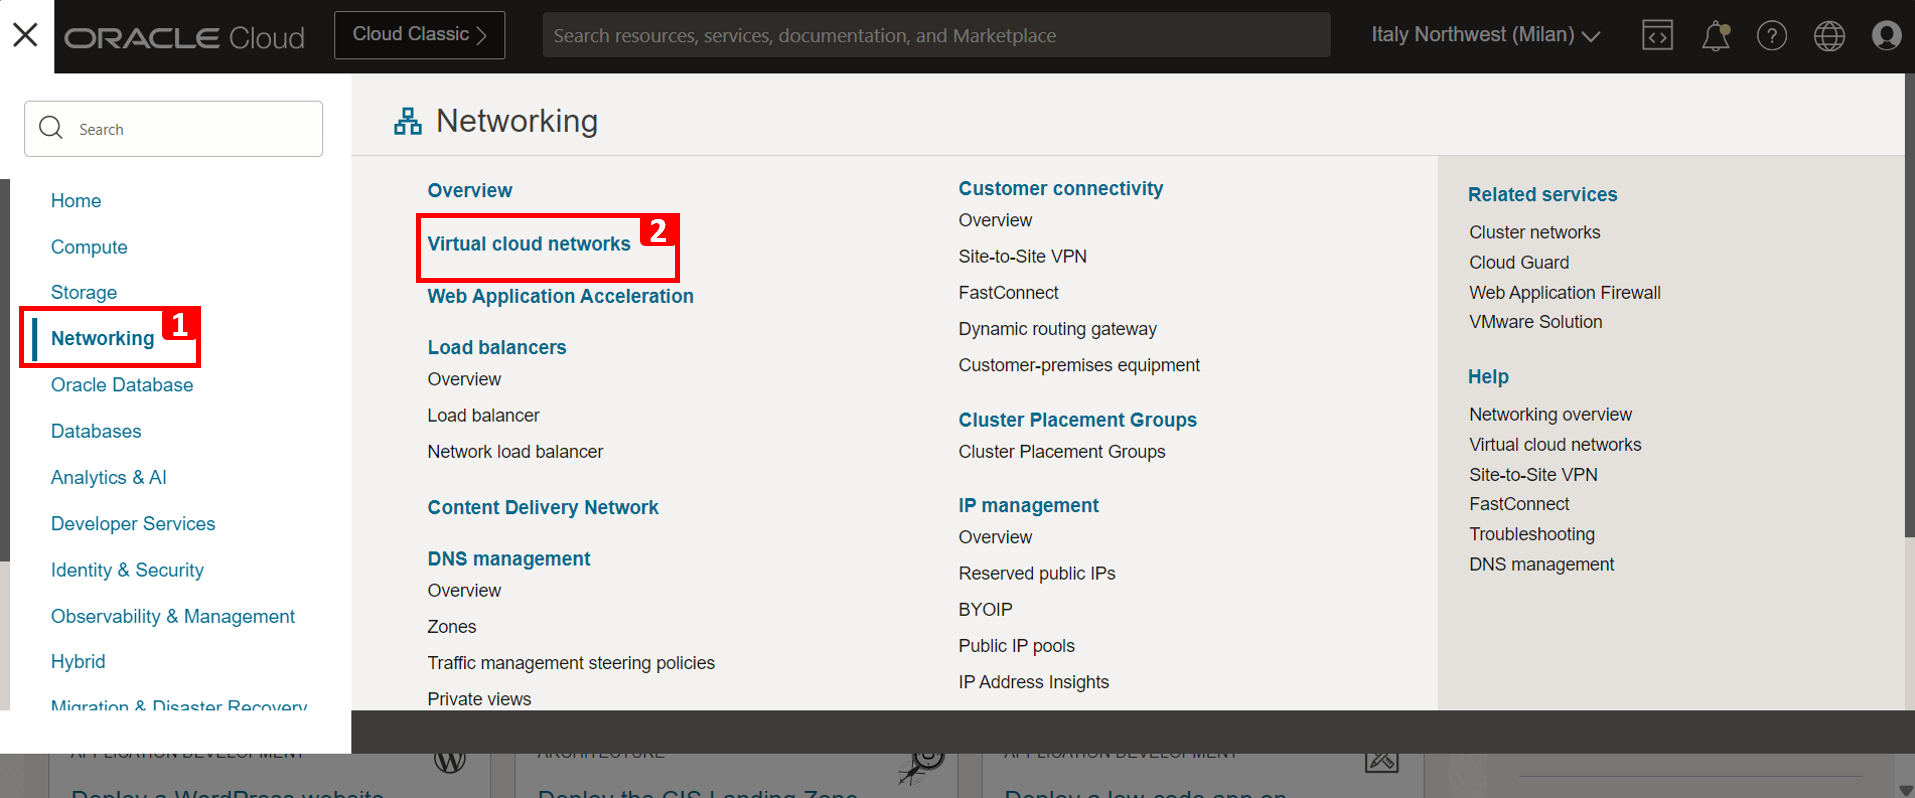Open the language globe icon
This screenshot has width=1915, height=798.
click(1829, 36)
